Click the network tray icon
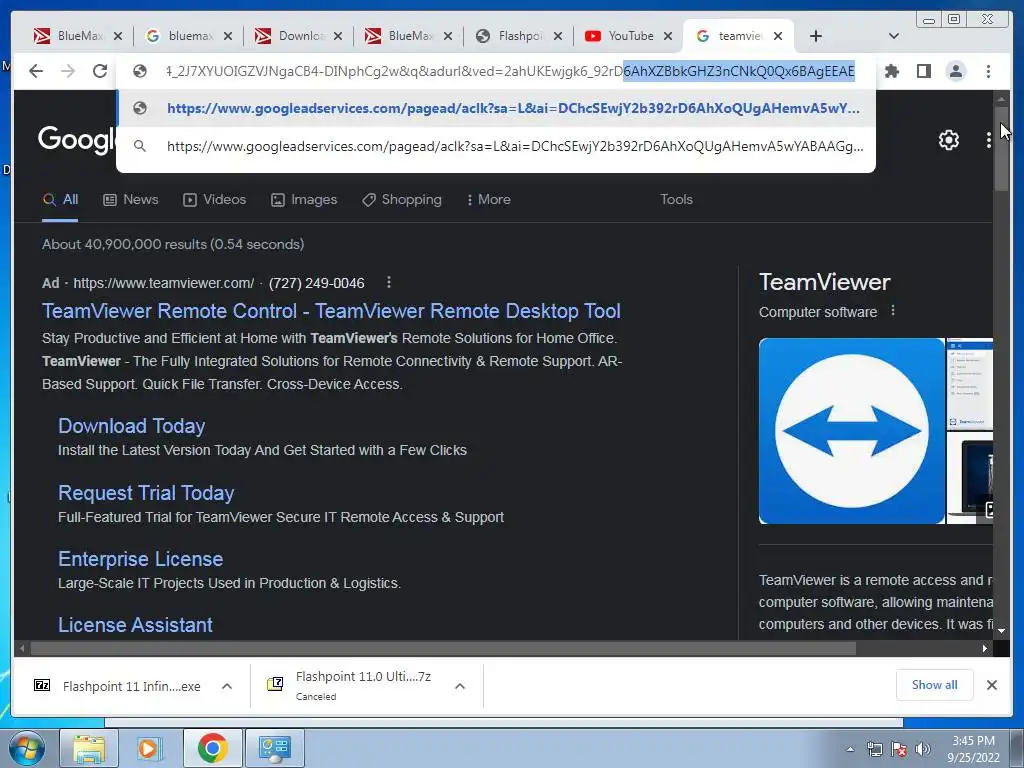This screenshot has height=768, width=1024. tap(874, 749)
